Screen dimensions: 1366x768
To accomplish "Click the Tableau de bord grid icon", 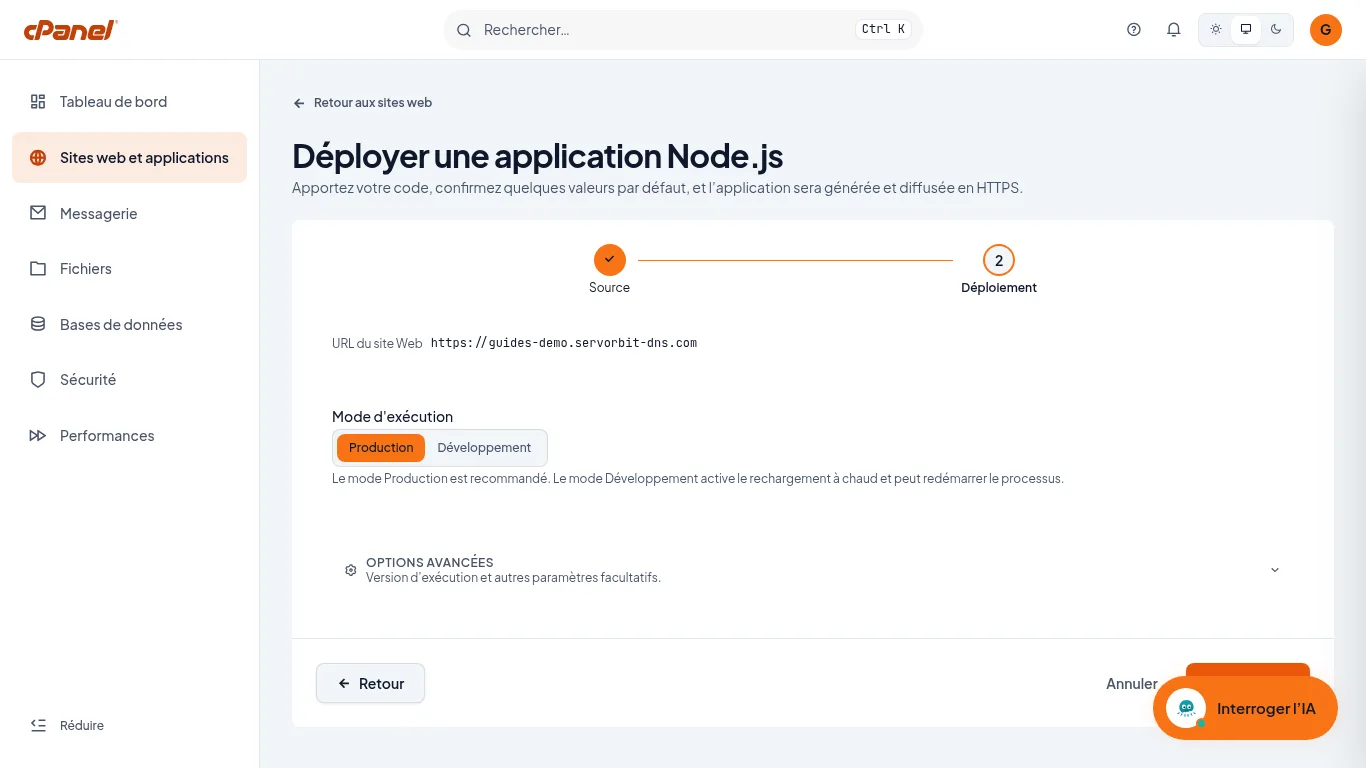I will pyautogui.click(x=38, y=101).
